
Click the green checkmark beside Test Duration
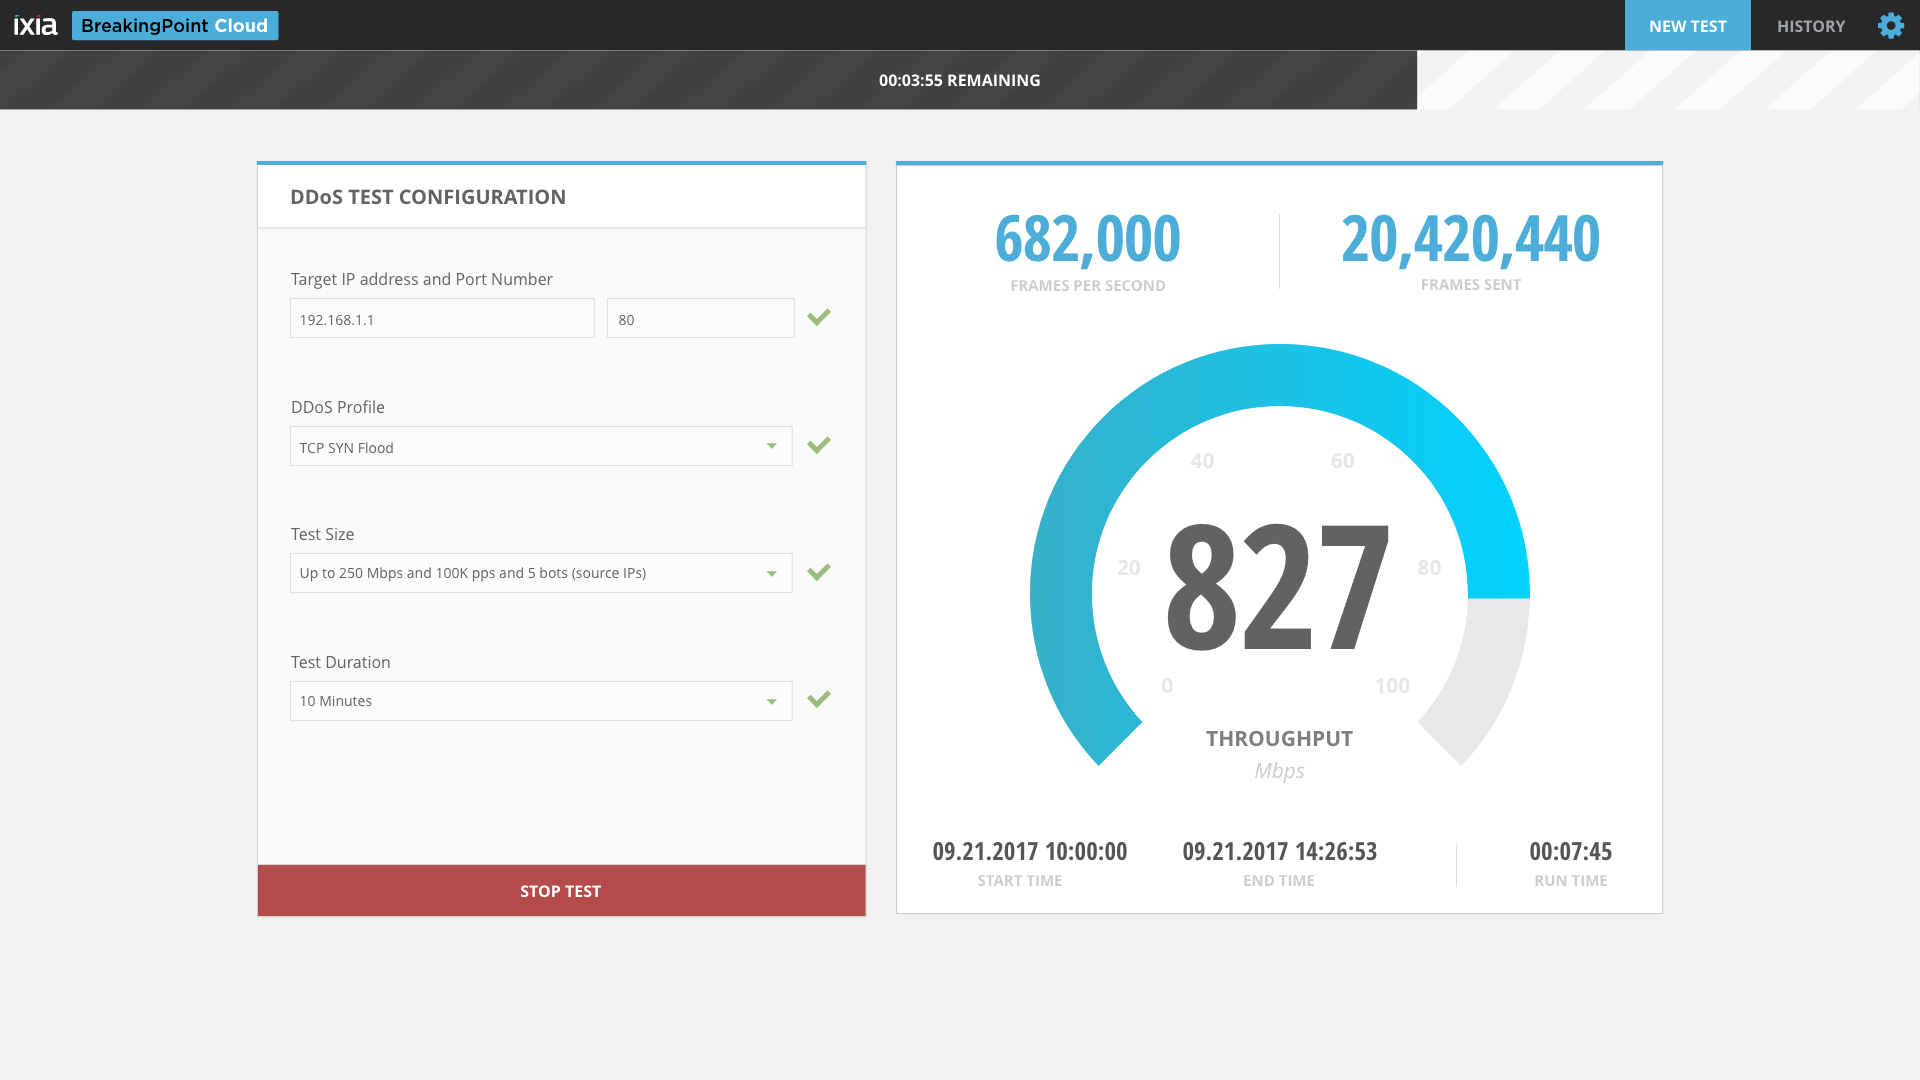(x=819, y=700)
